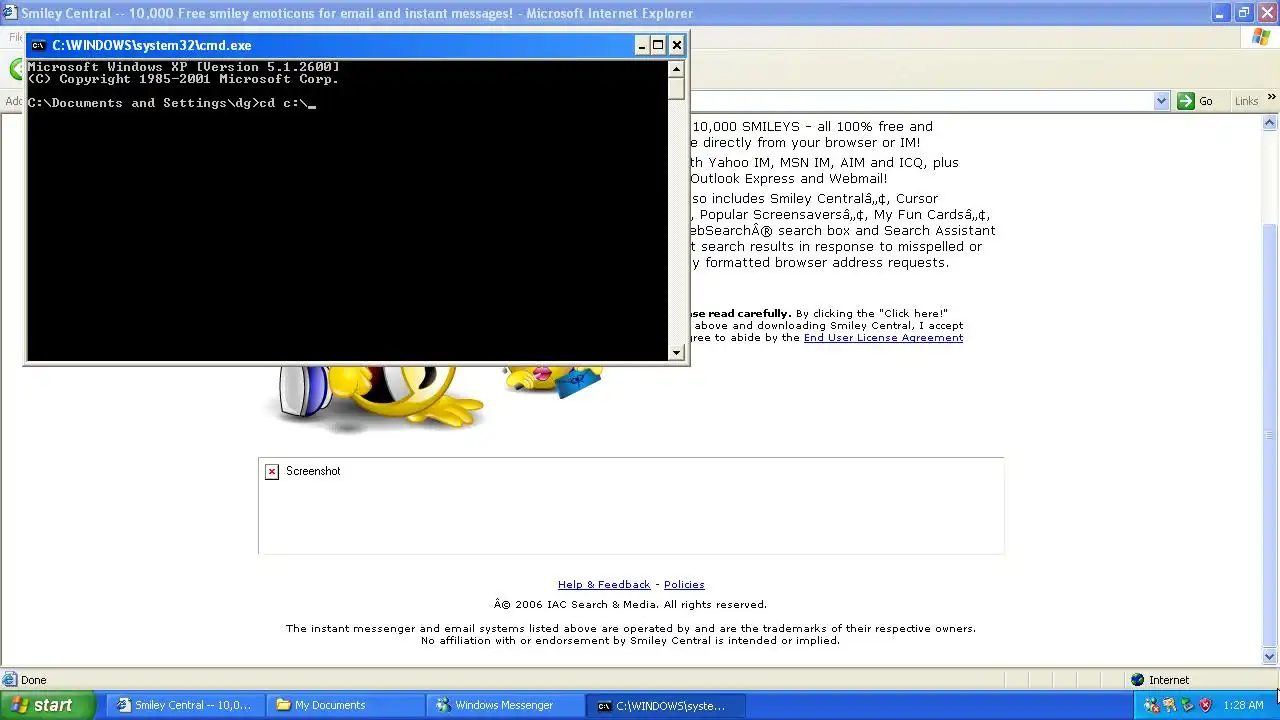Screen dimensions: 1280x720
Task: Click into the Internet Explorer address field
Action: 920,101
